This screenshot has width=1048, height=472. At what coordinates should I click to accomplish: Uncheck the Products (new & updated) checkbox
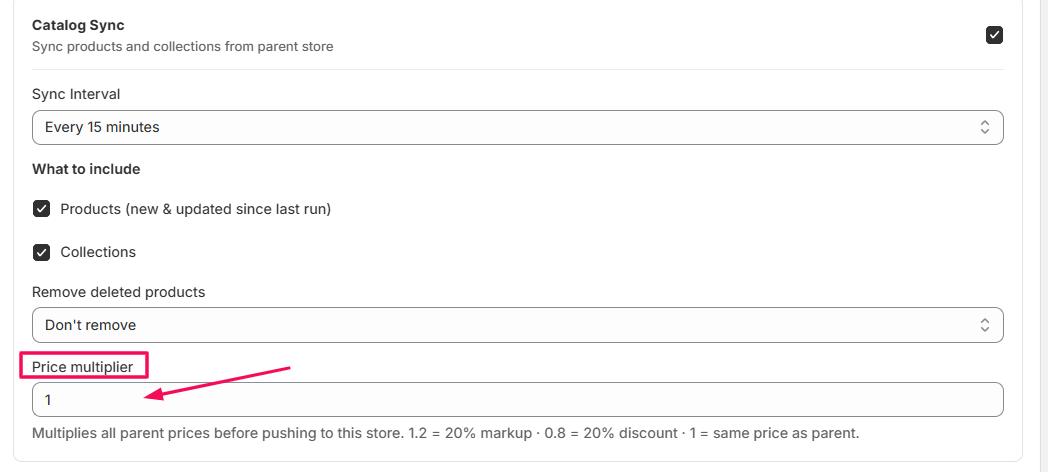tap(41, 209)
